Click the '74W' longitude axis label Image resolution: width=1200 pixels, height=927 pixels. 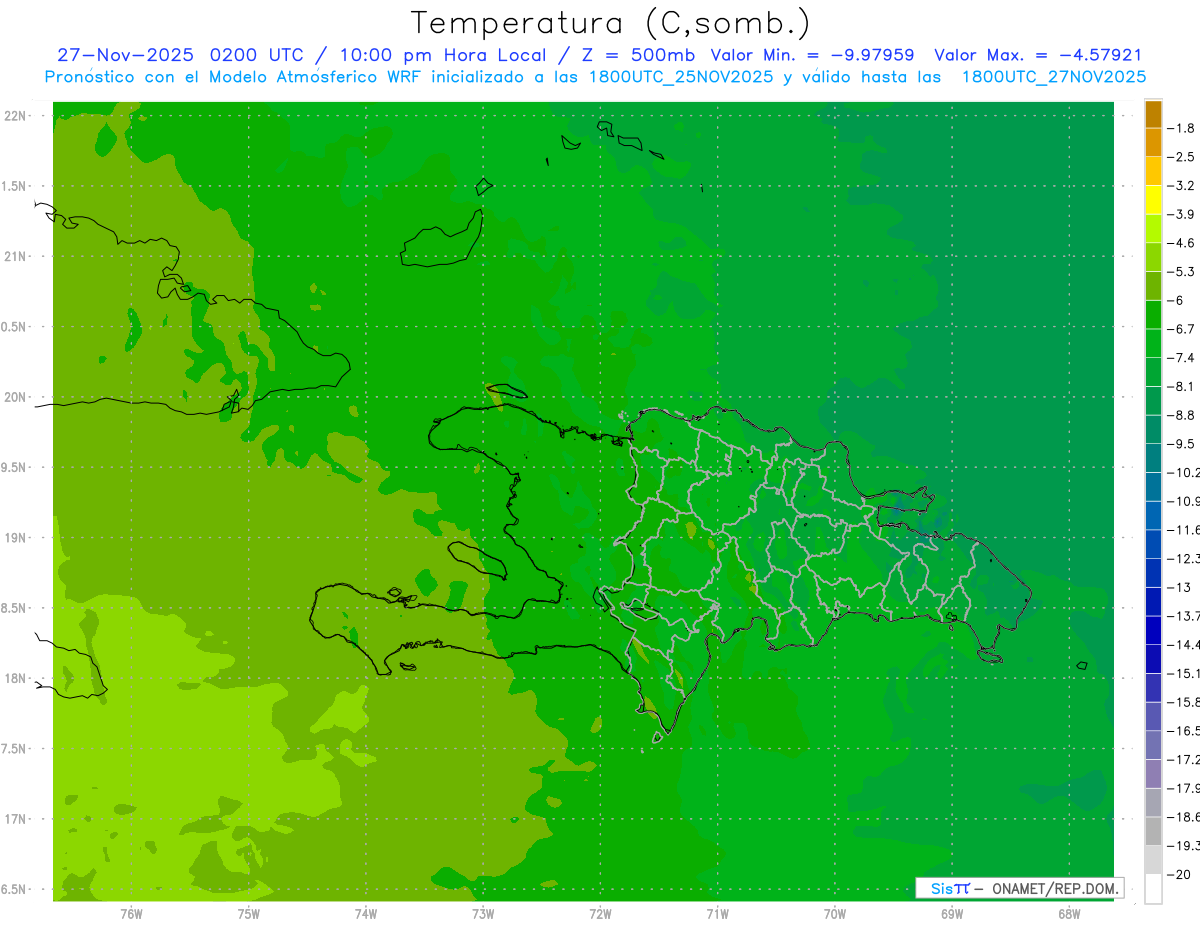coord(365,914)
